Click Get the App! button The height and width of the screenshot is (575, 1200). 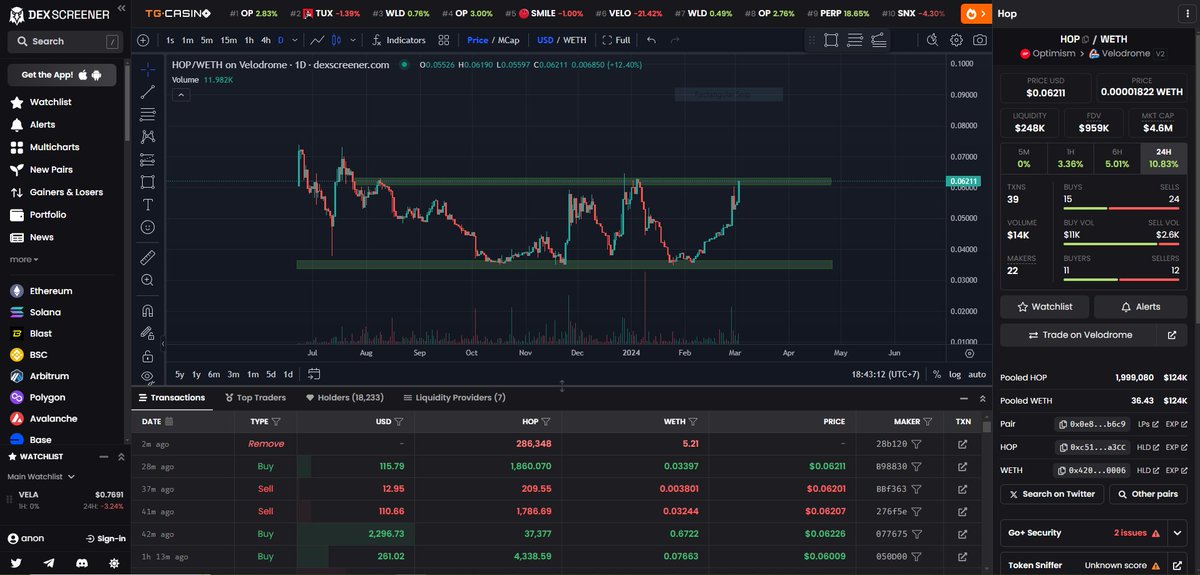click(62, 75)
